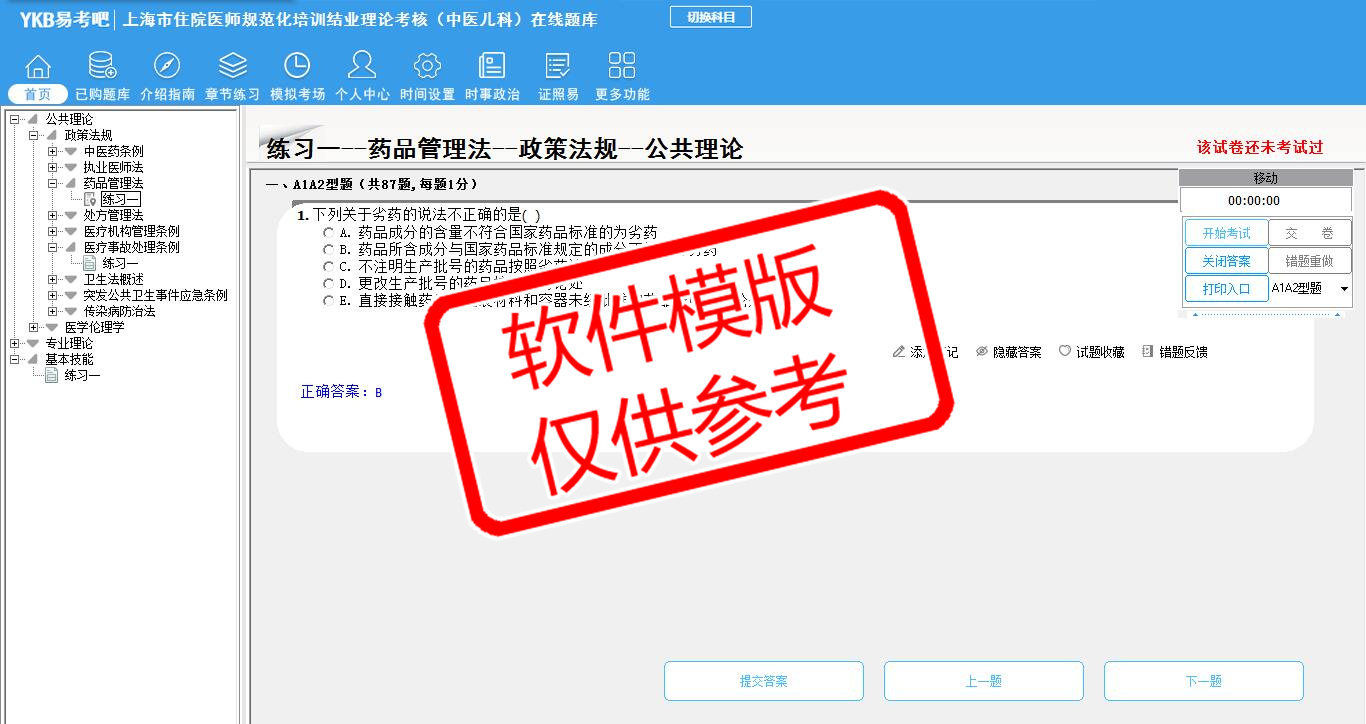Select answer option A radio button
This screenshot has height=724, width=1366.
tap(328, 233)
